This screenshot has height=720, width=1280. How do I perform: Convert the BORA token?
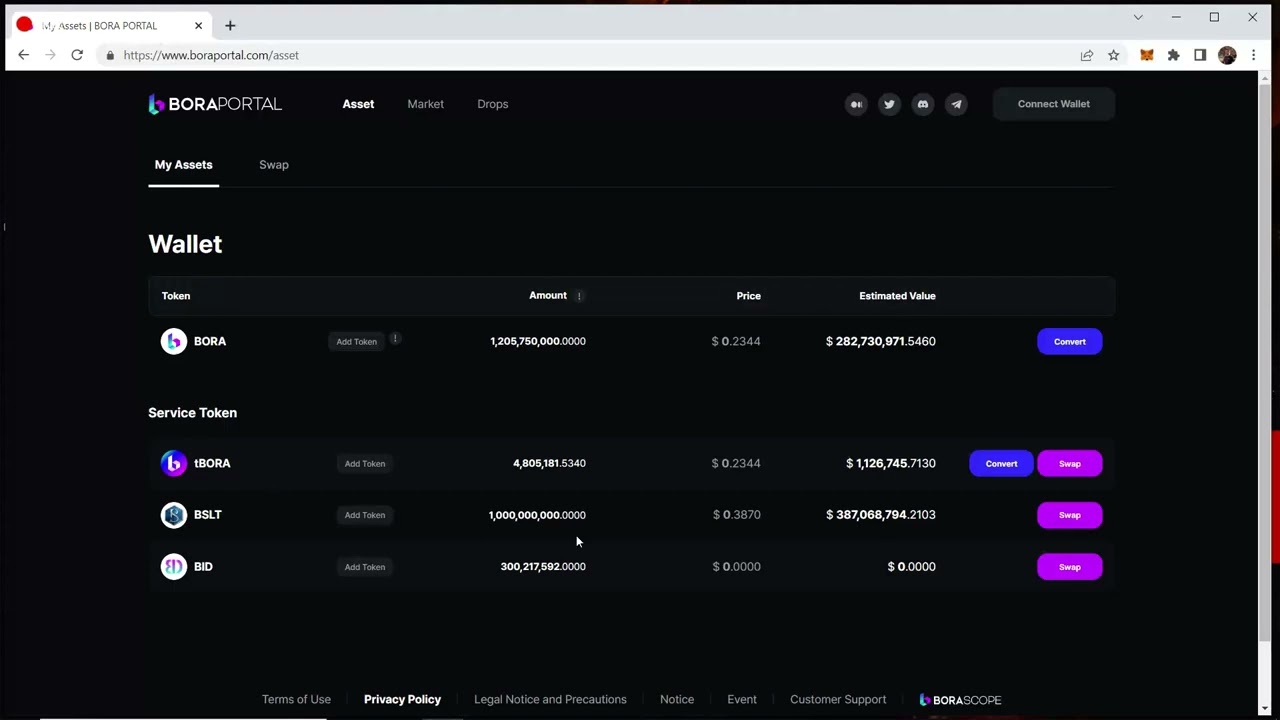pyautogui.click(x=1069, y=342)
